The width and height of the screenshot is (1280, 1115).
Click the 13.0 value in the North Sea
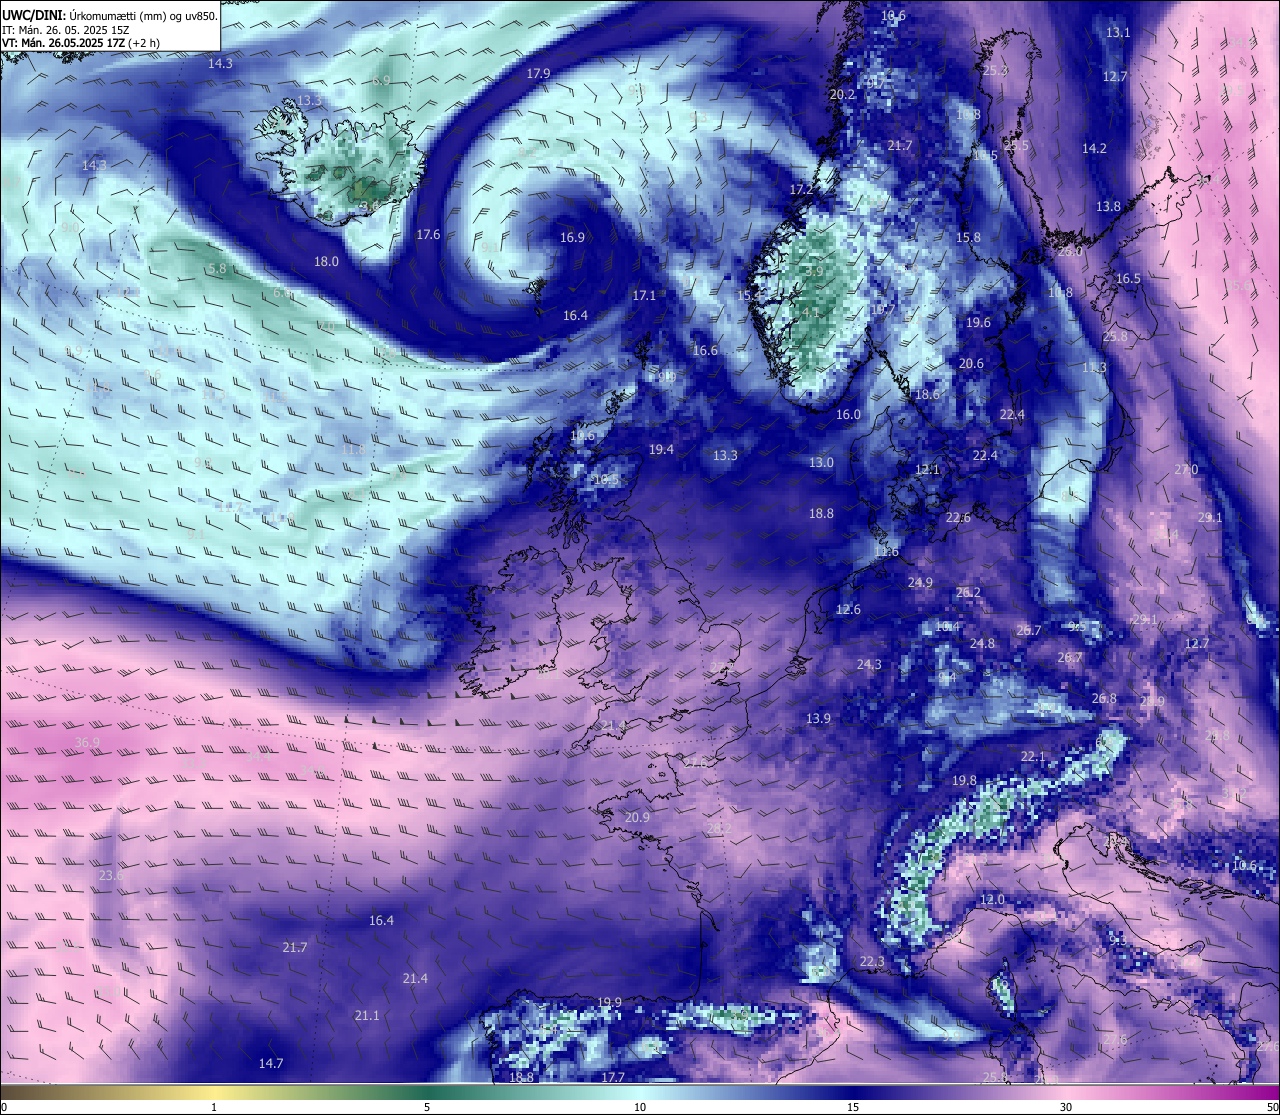click(821, 463)
